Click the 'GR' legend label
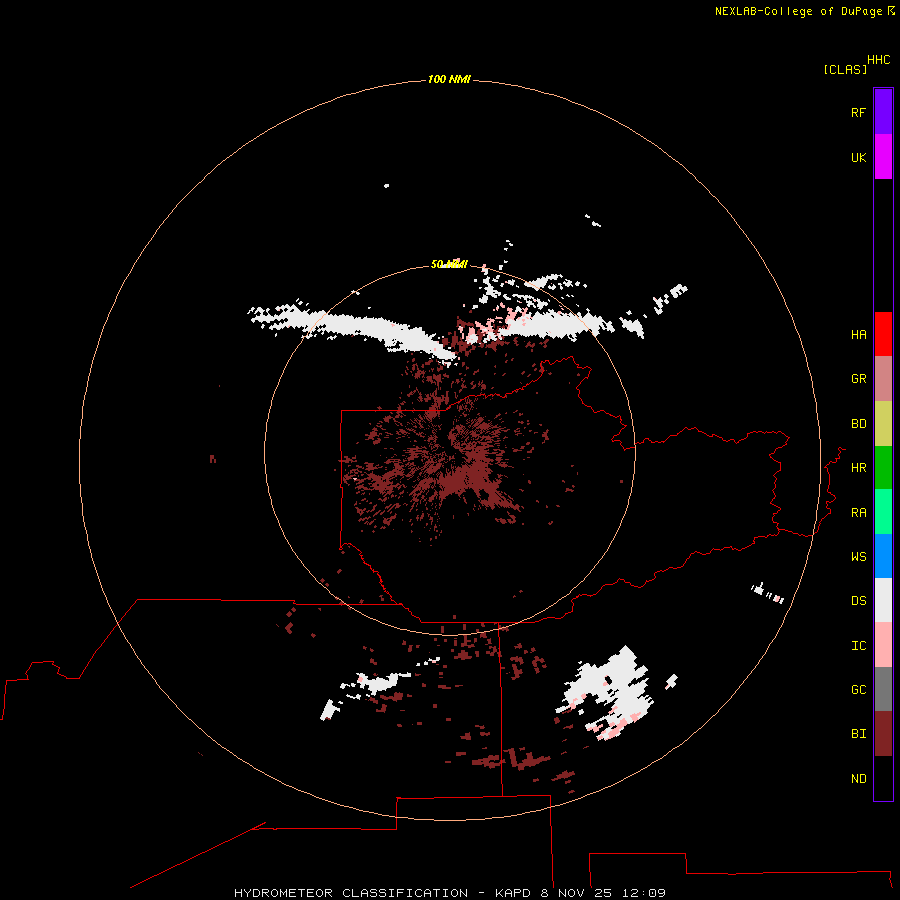This screenshot has width=900, height=900. (858, 379)
